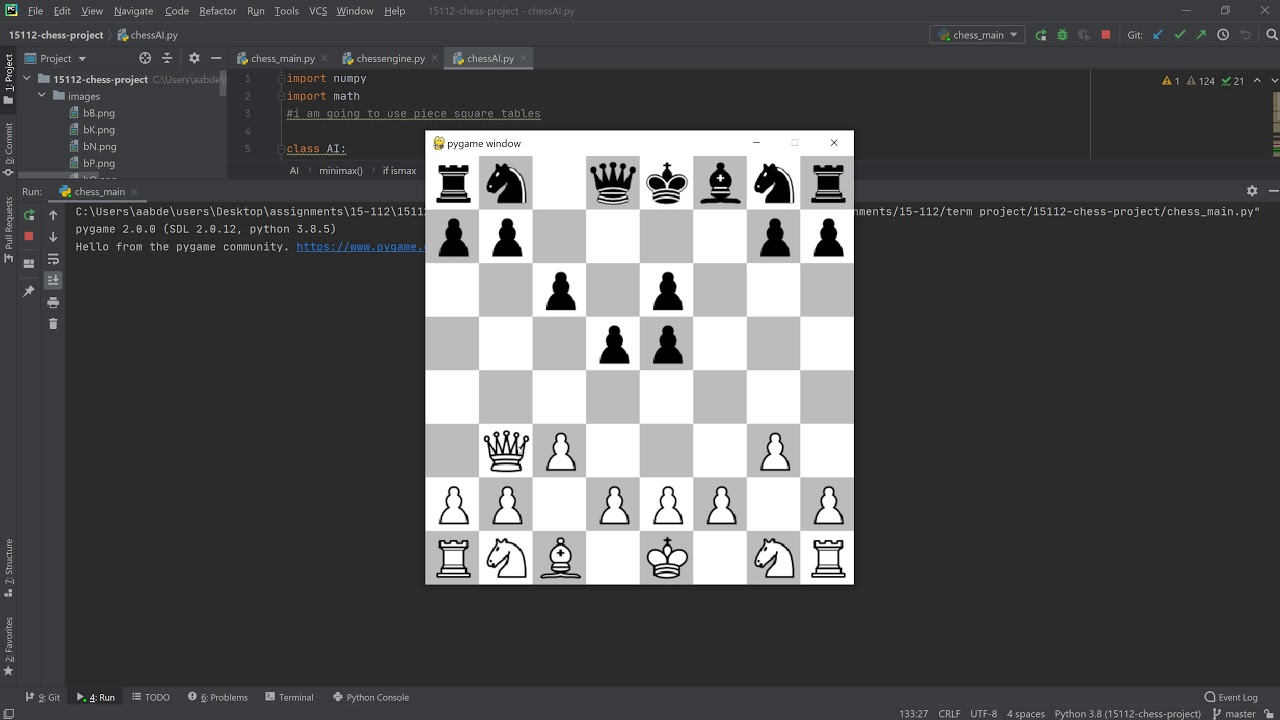1280x720 pixels.
Task: Toggle soft-wrap in Run console
Action: [53, 259]
